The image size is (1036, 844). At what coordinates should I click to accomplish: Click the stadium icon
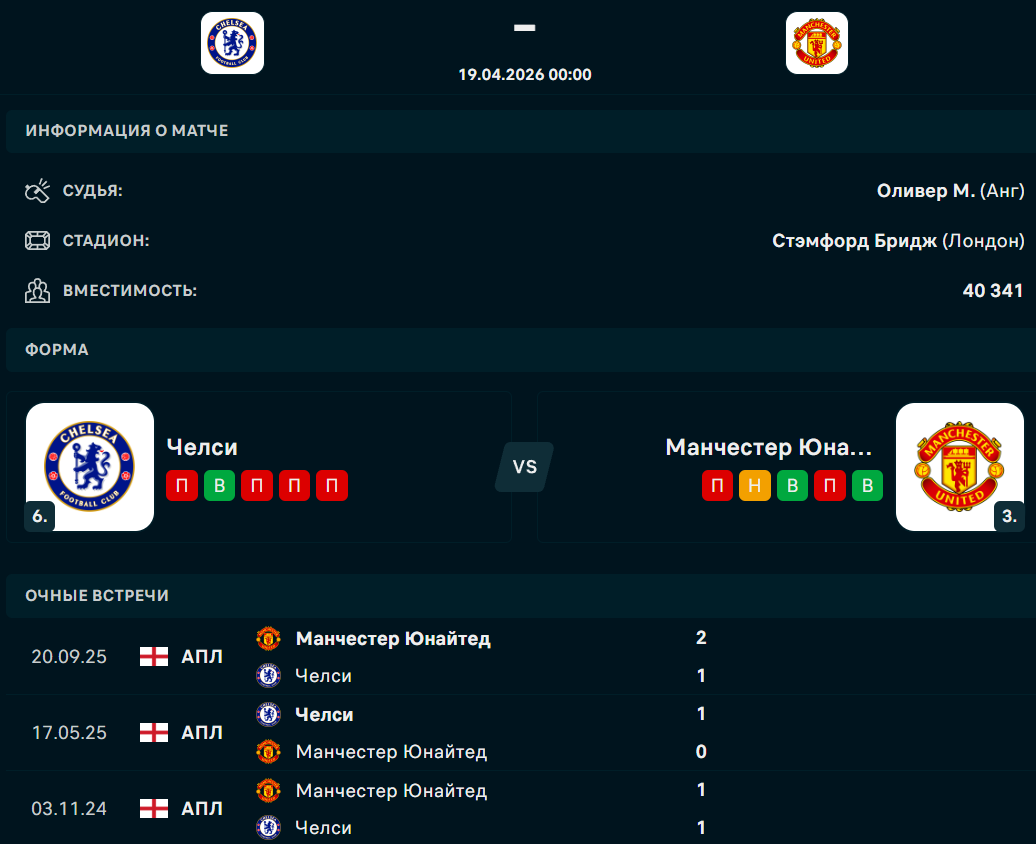coord(37,241)
